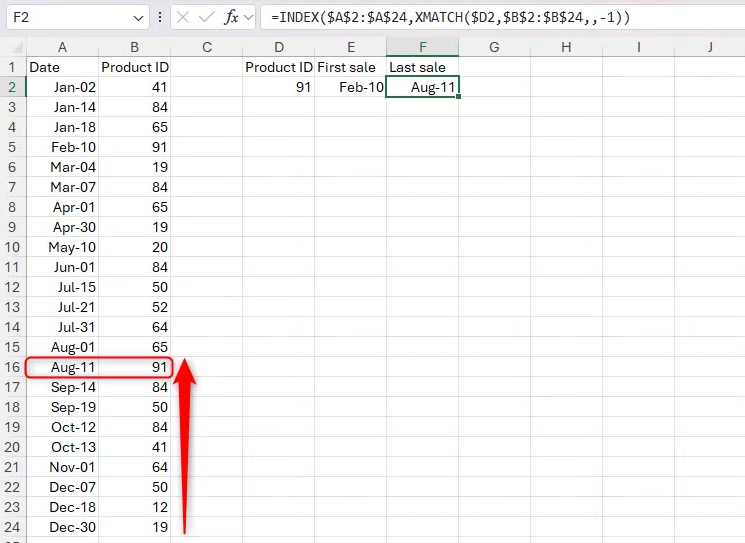The image size is (745, 543).
Task: Select row 10 header
Action: pyautogui.click(x=12, y=247)
